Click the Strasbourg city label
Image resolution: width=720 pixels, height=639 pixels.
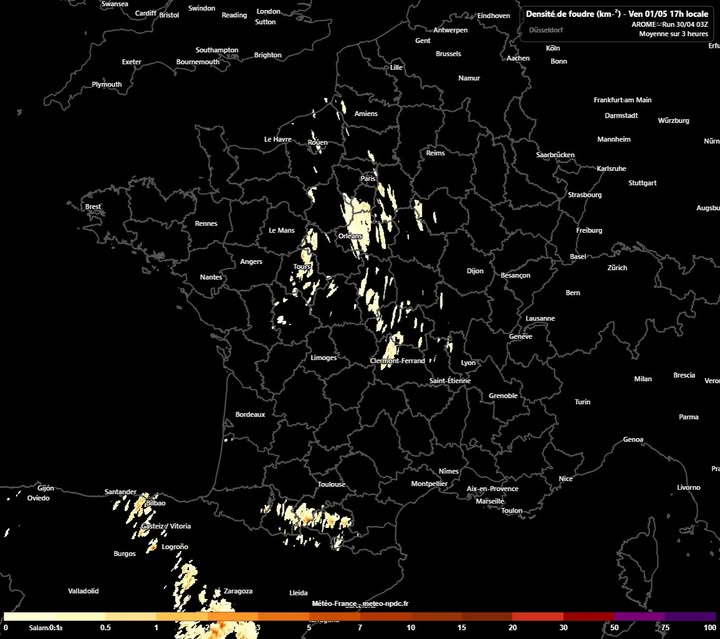[584, 195]
